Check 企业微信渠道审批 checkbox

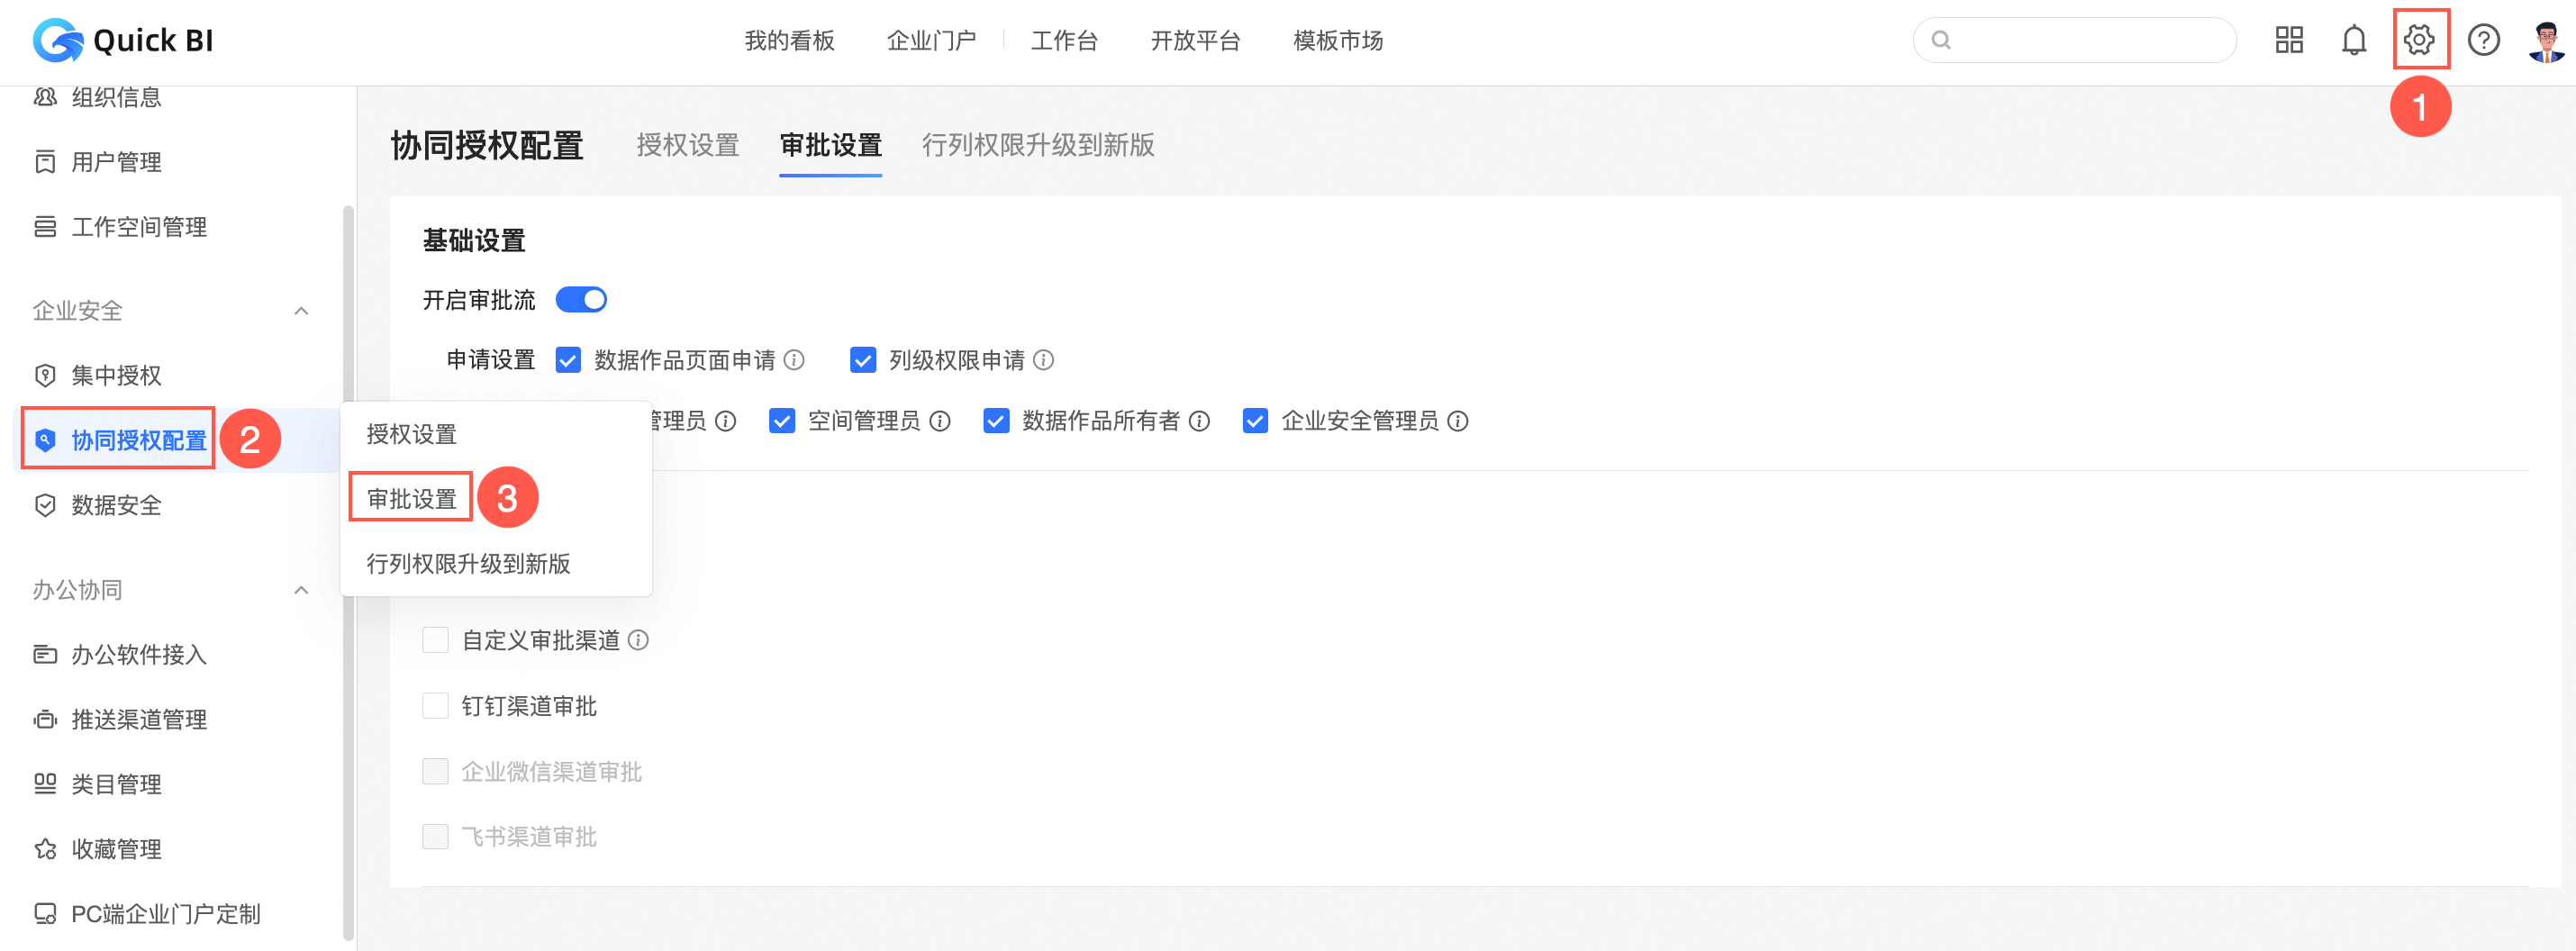(x=435, y=771)
